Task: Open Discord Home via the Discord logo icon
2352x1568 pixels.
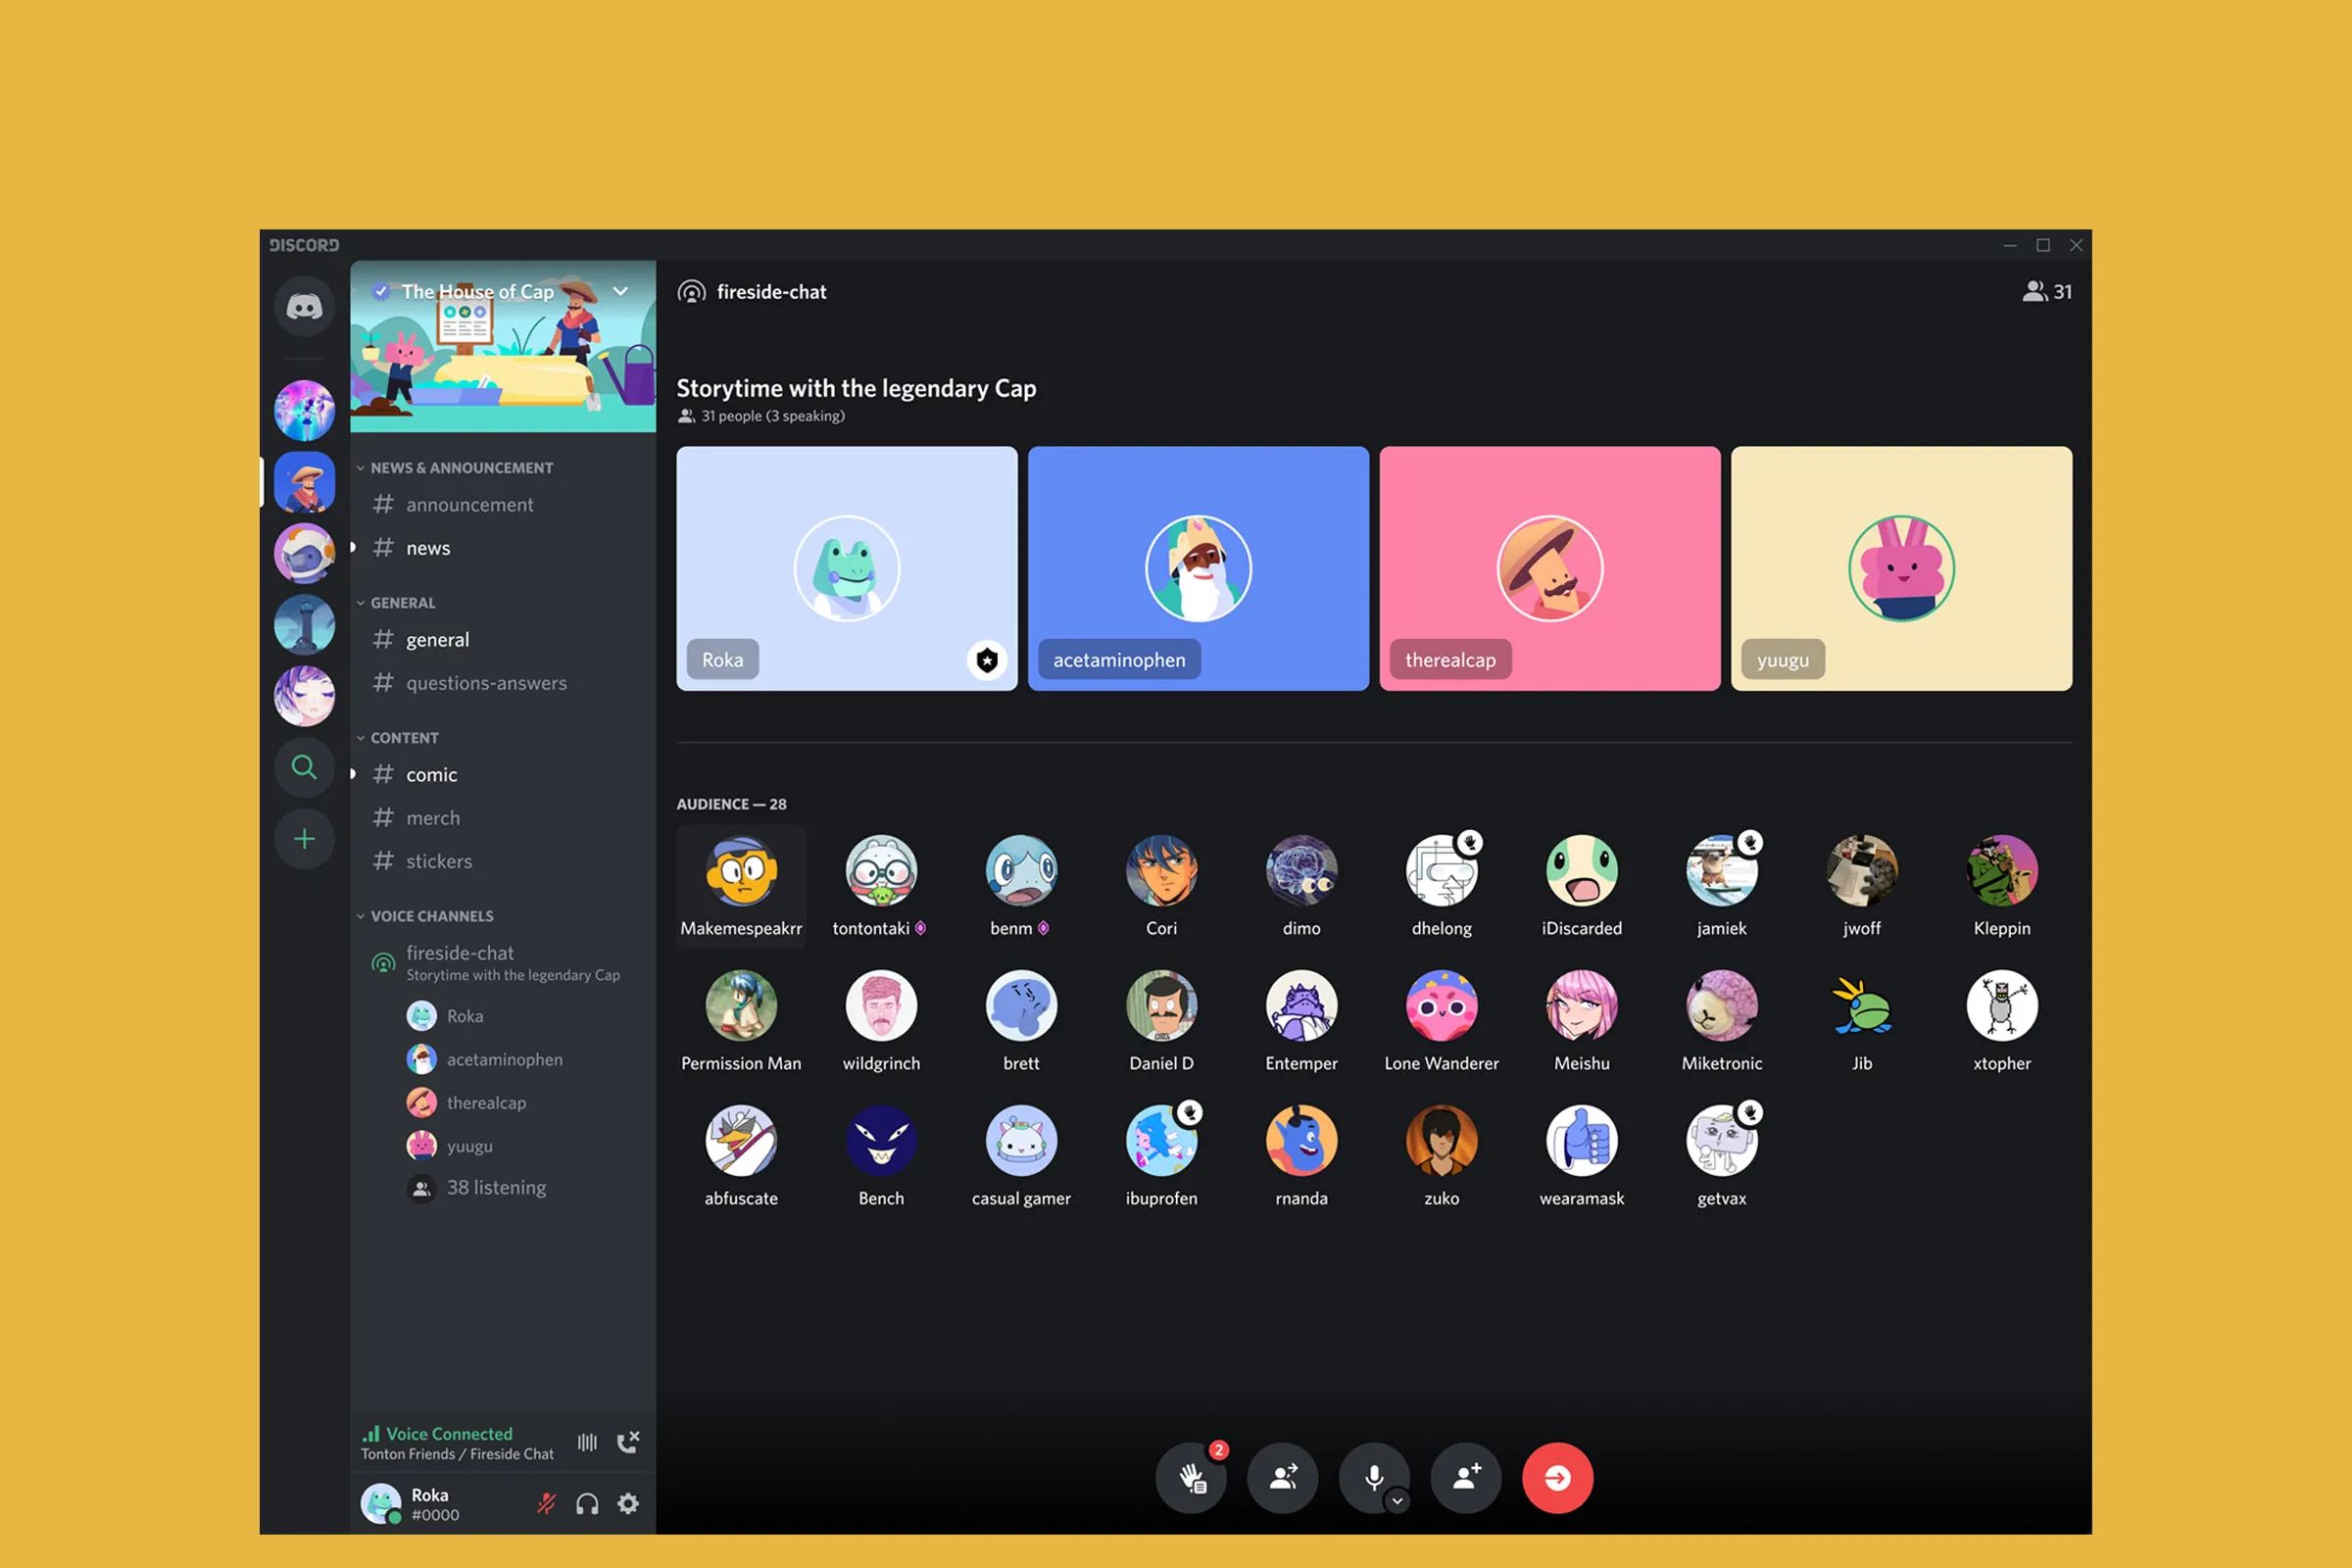Action: 304,306
